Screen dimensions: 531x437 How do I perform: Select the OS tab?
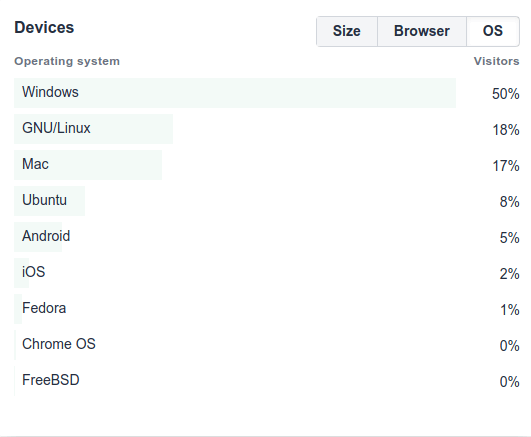pos(493,31)
